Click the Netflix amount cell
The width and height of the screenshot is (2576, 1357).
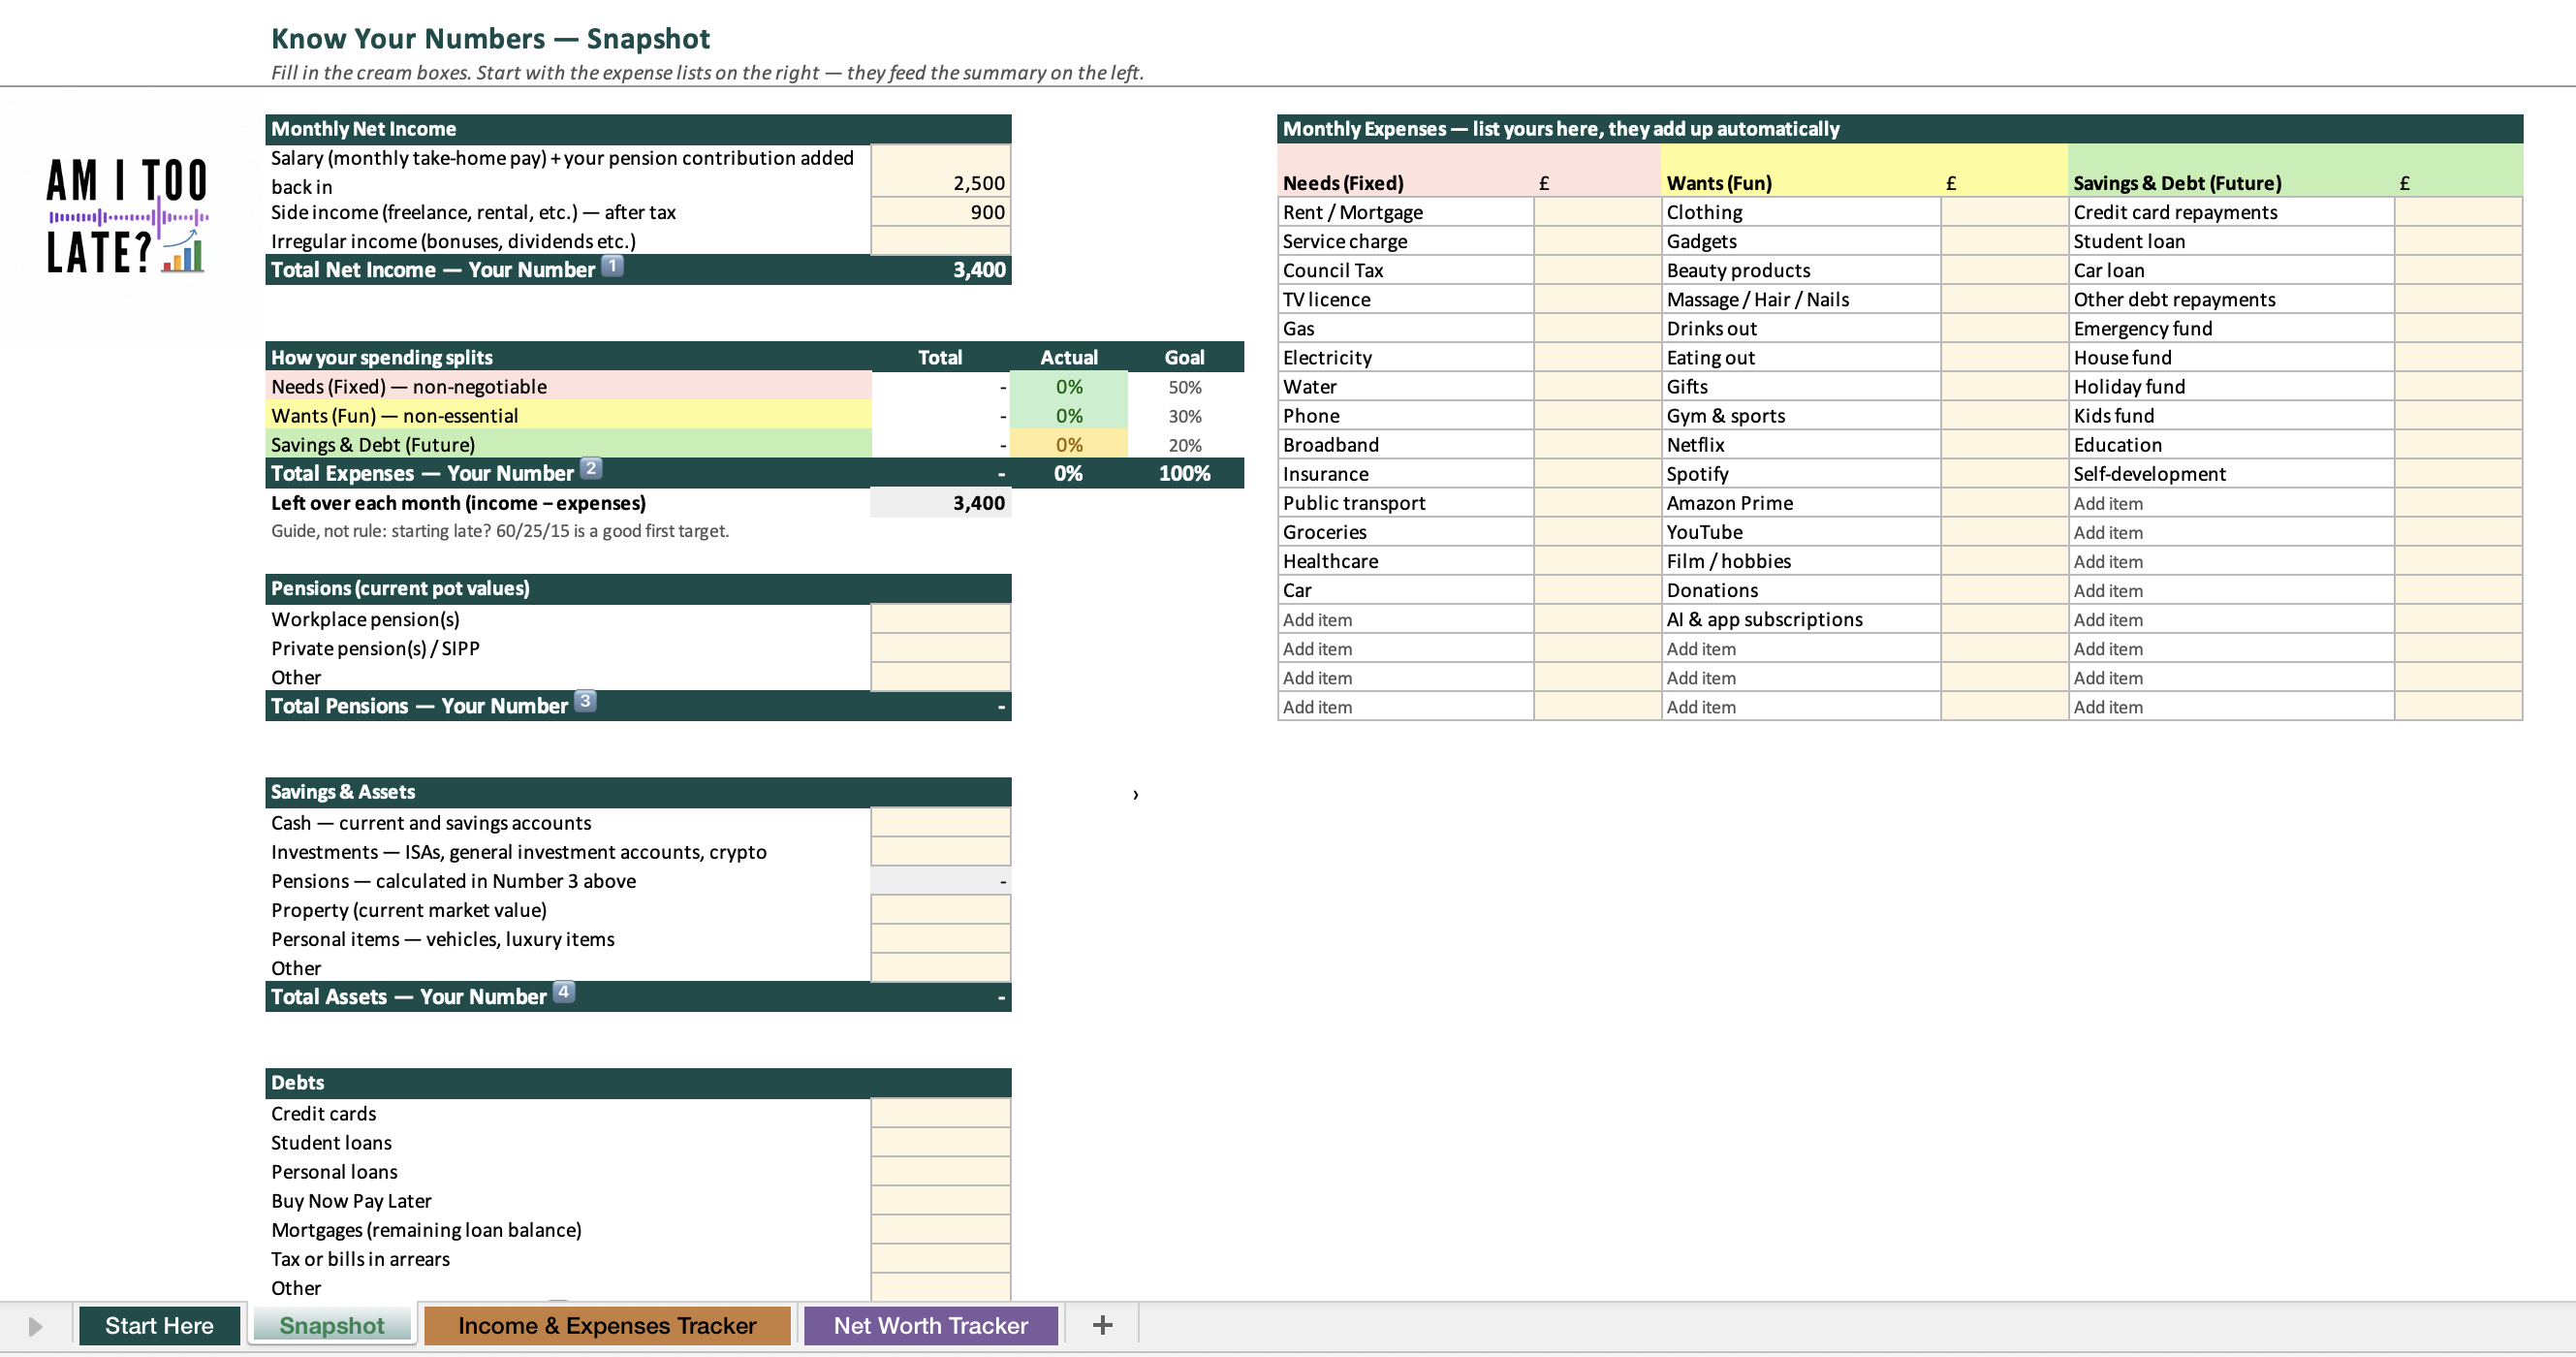2004,445
